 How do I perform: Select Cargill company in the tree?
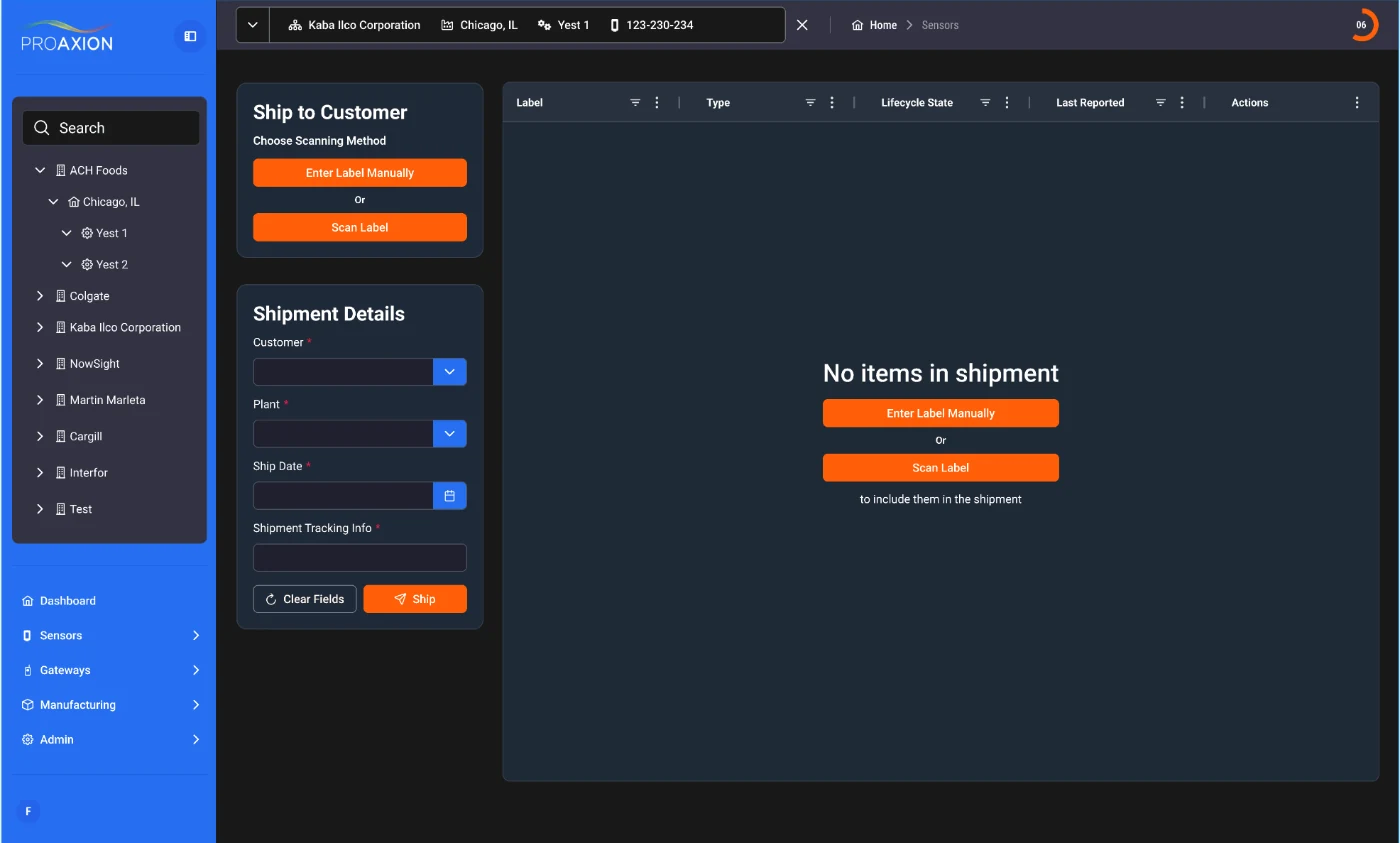click(79, 436)
